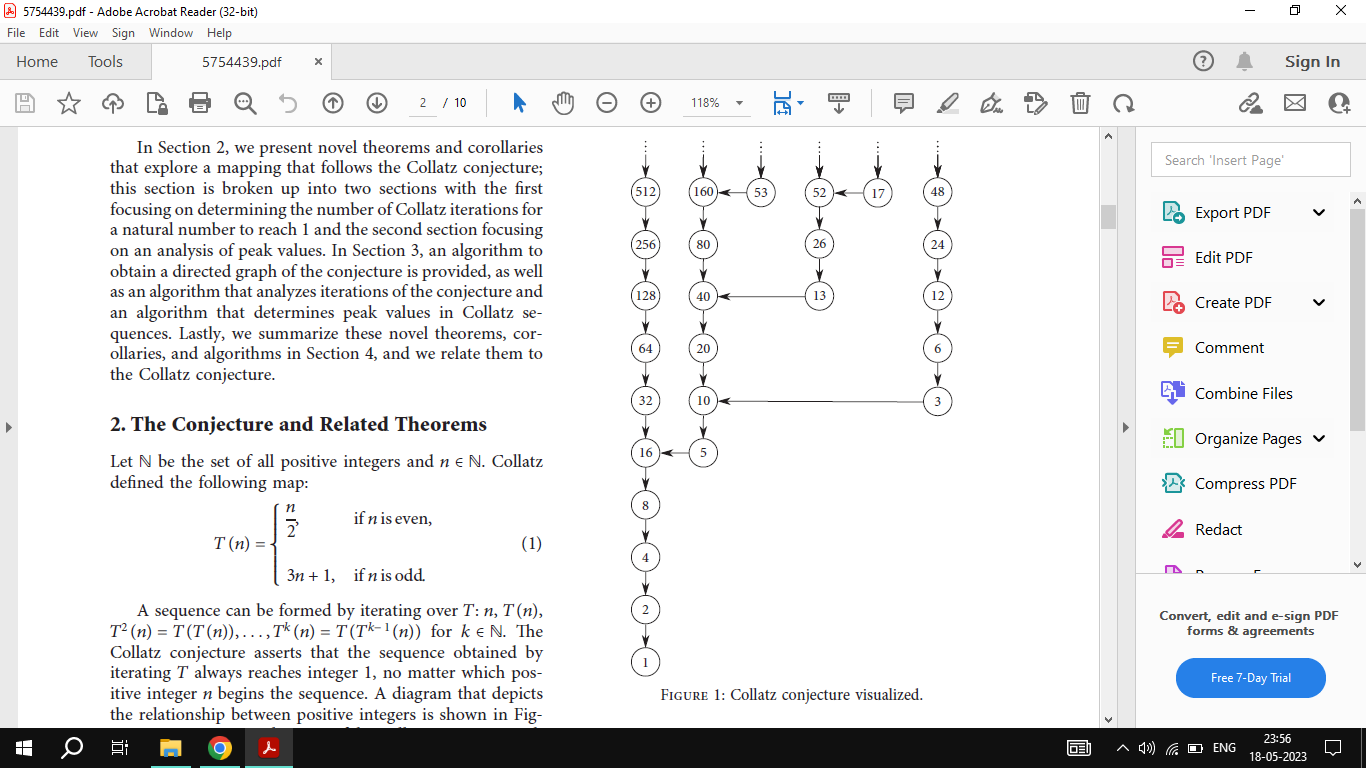Viewport: 1366px width, 768px height.
Task: Click the share with others person icon
Action: coord(1339,103)
